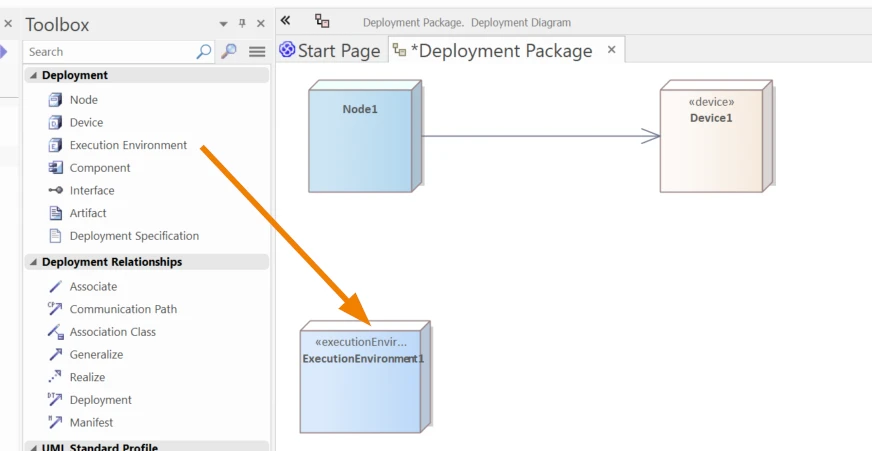Pick the Association Class connector icon
872x451 pixels.
[x=55, y=332]
